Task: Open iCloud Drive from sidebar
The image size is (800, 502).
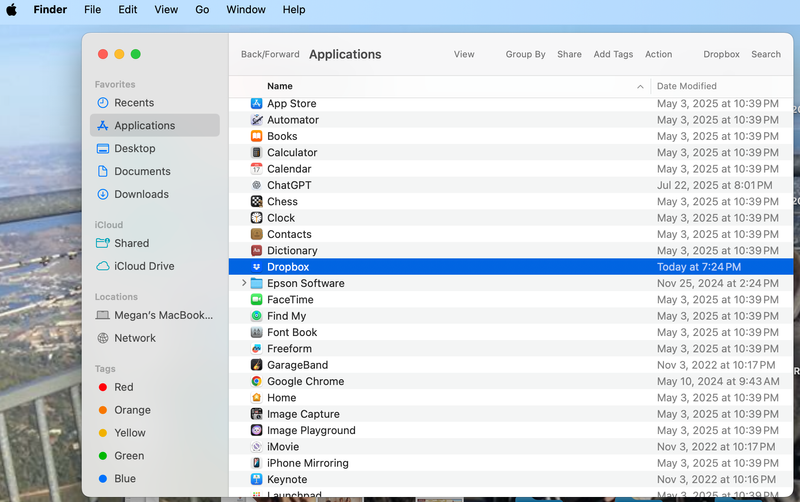Action: click(144, 266)
